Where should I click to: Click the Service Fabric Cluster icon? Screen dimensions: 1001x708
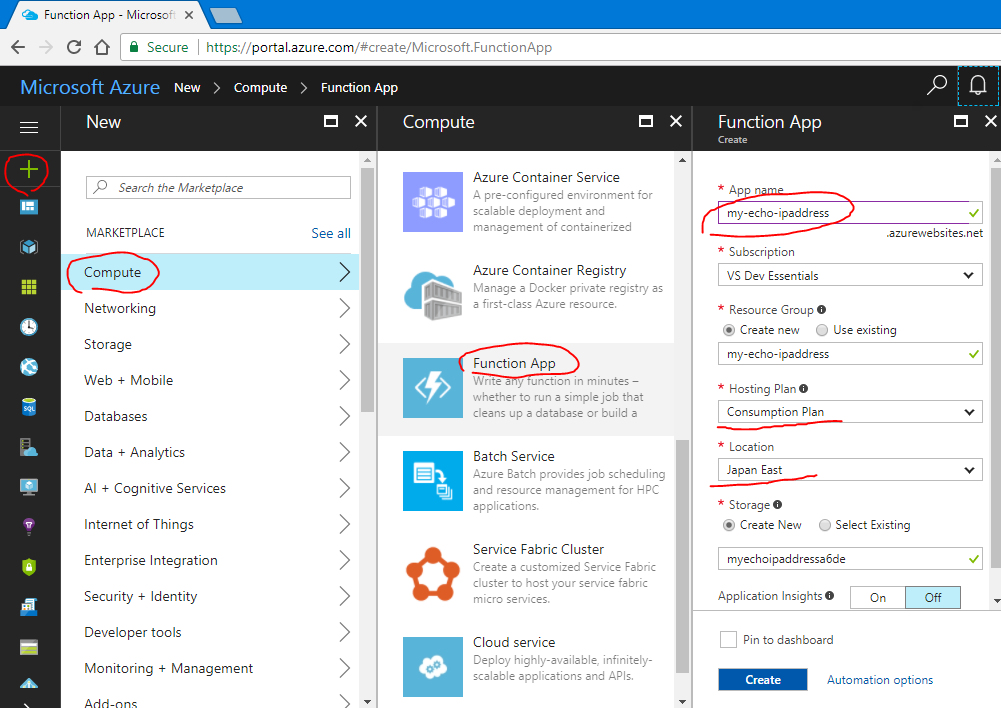[x=432, y=574]
